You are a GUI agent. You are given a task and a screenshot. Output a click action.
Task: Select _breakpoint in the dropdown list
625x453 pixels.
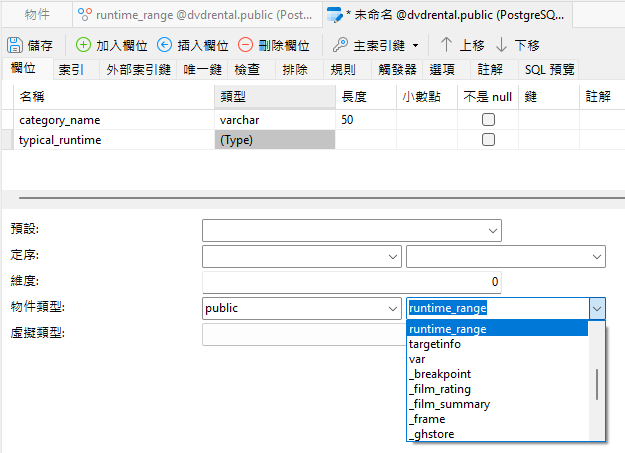tap(497, 374)
